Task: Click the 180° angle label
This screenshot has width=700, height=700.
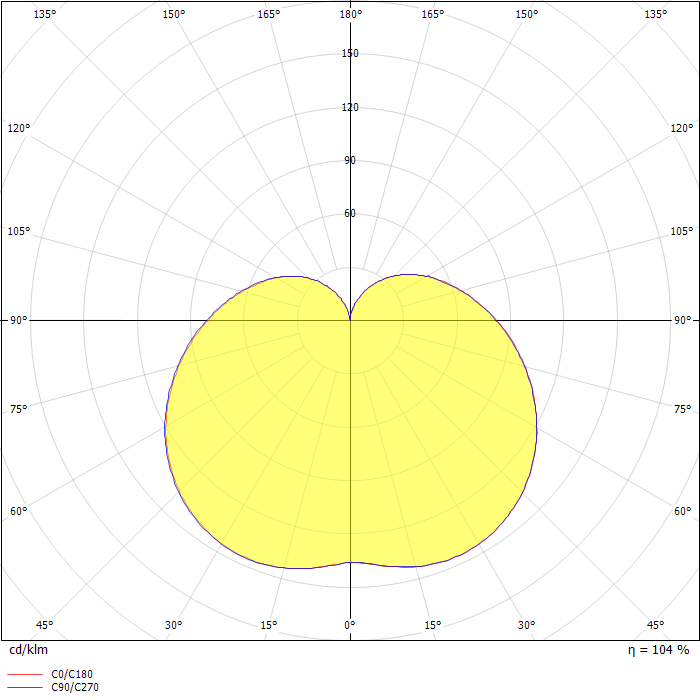Action: click(350, 14)
